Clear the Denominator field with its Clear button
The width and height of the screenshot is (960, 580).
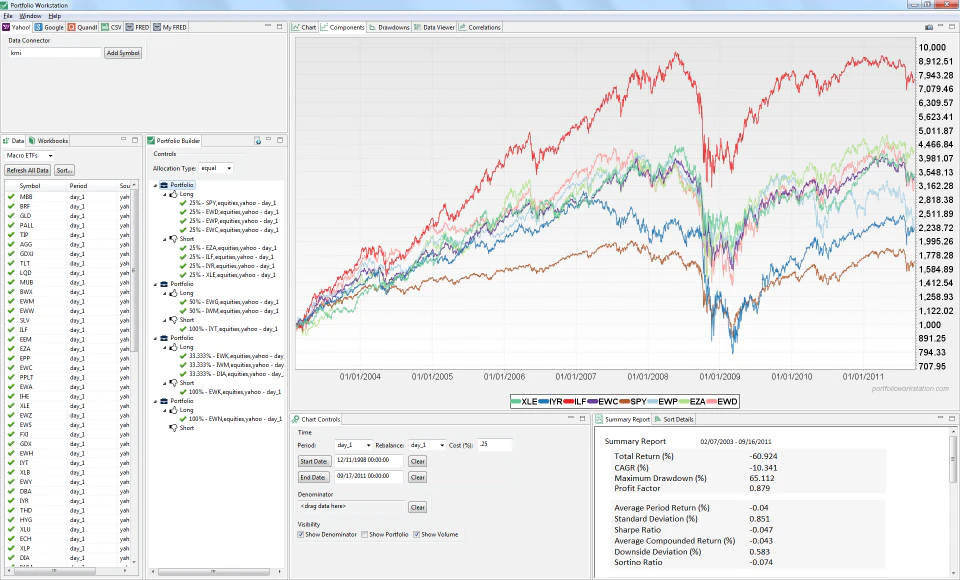(x=418, y=507)
